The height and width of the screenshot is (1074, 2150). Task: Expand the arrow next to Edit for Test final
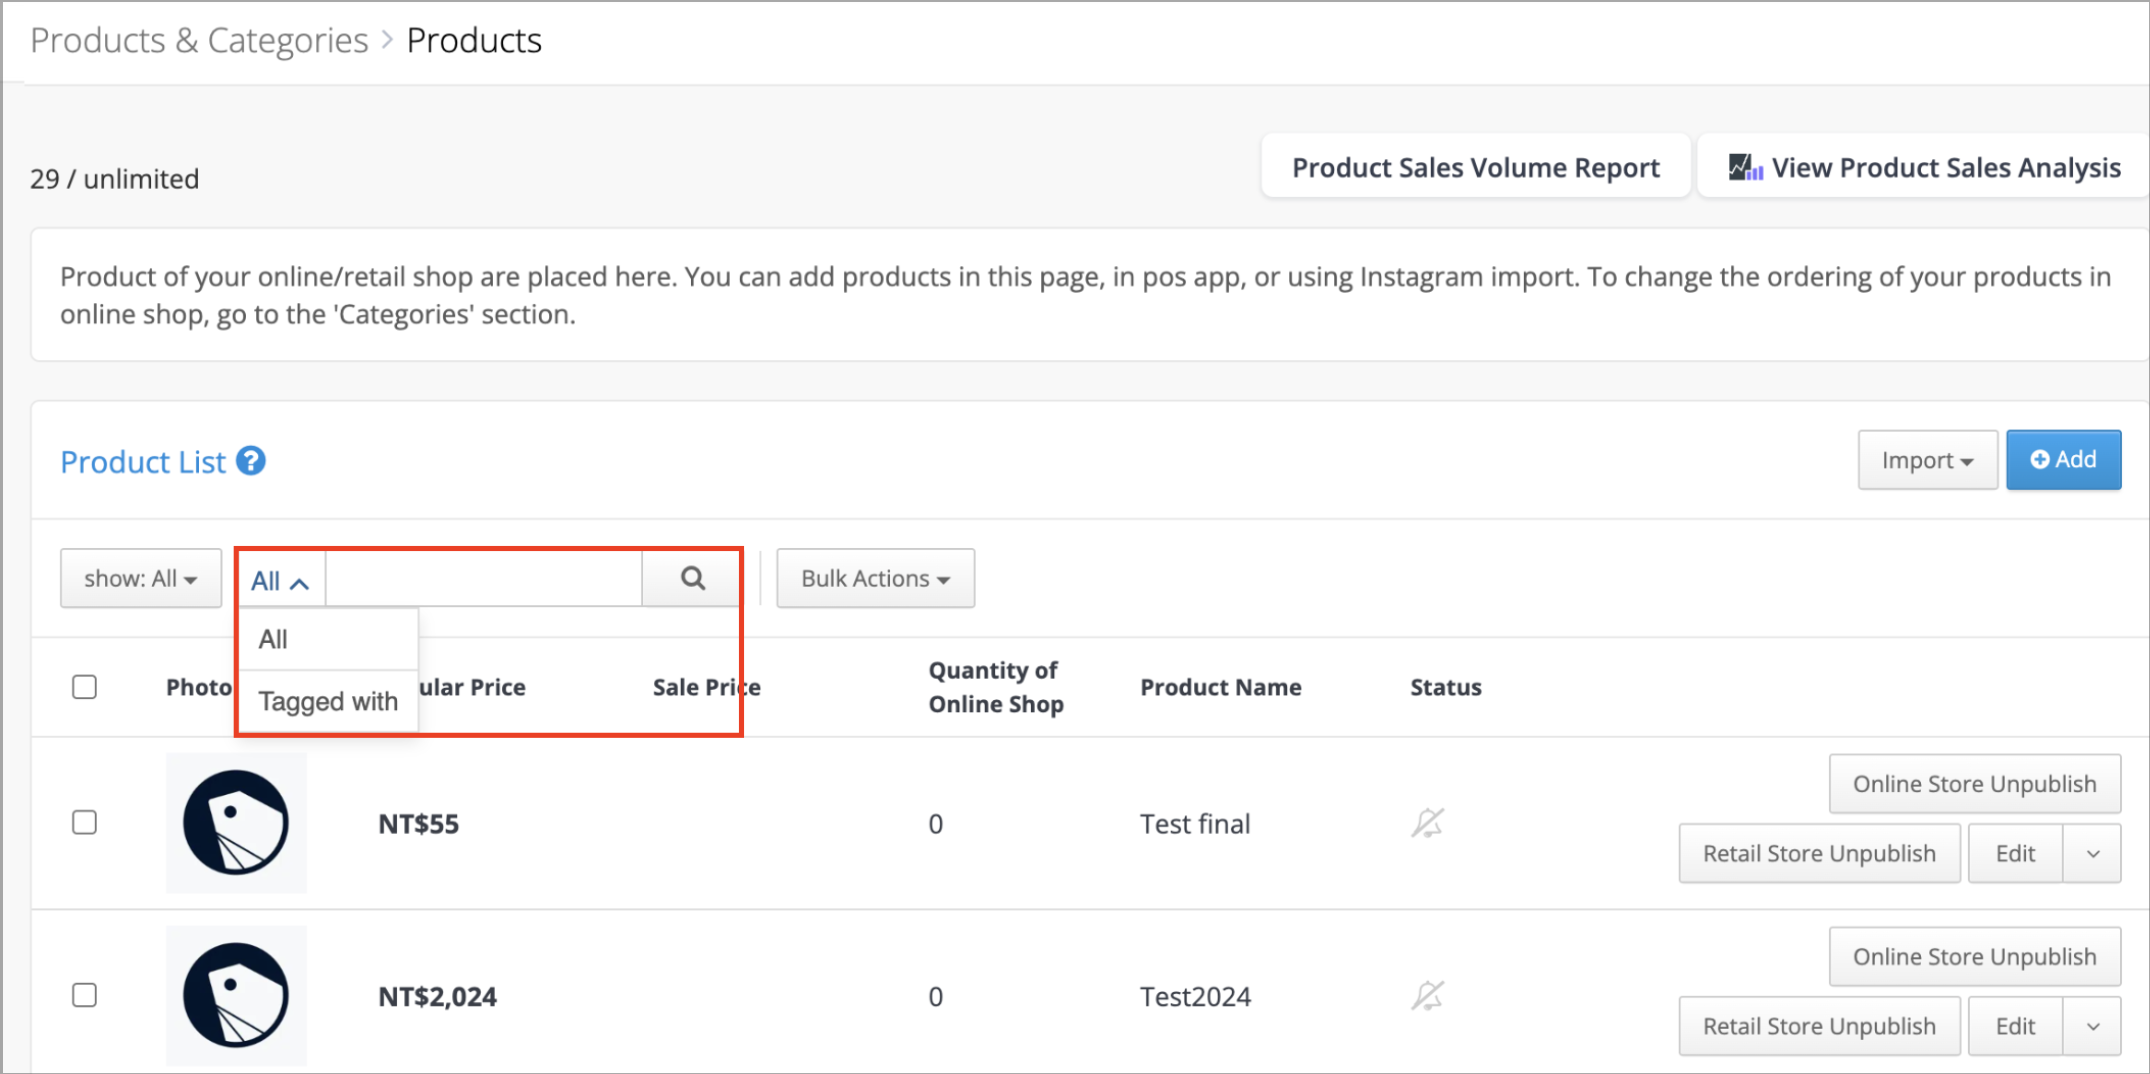click(x=2093, y=854)
